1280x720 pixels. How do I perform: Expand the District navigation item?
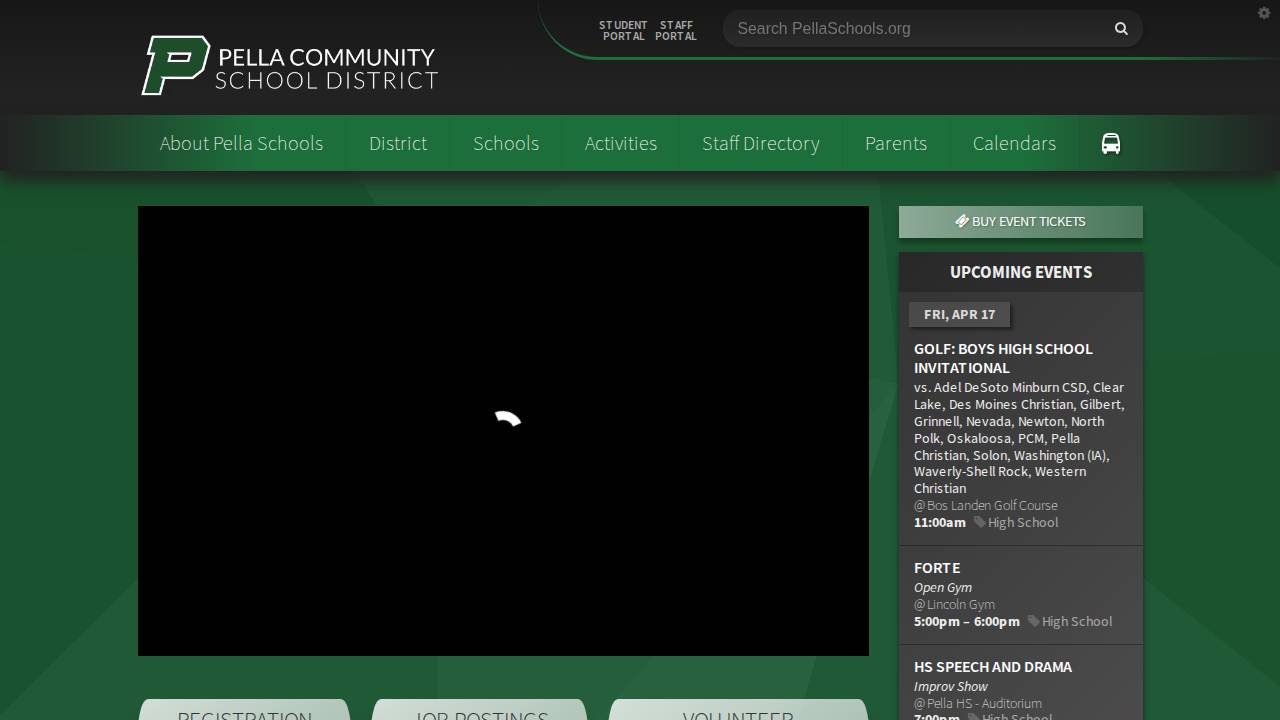397,143
